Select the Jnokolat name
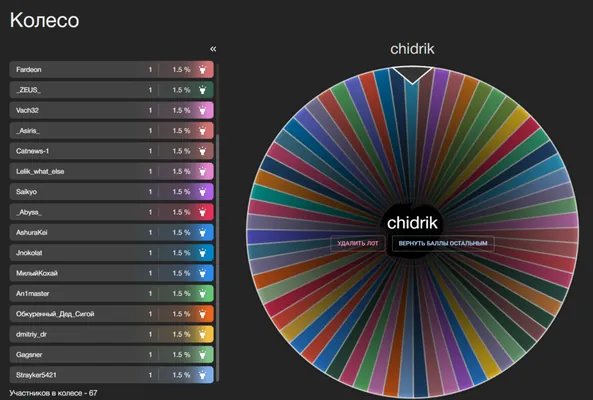The width and height of the screenshot is (593, 400). pyautogui.click(x=29, y=253)
